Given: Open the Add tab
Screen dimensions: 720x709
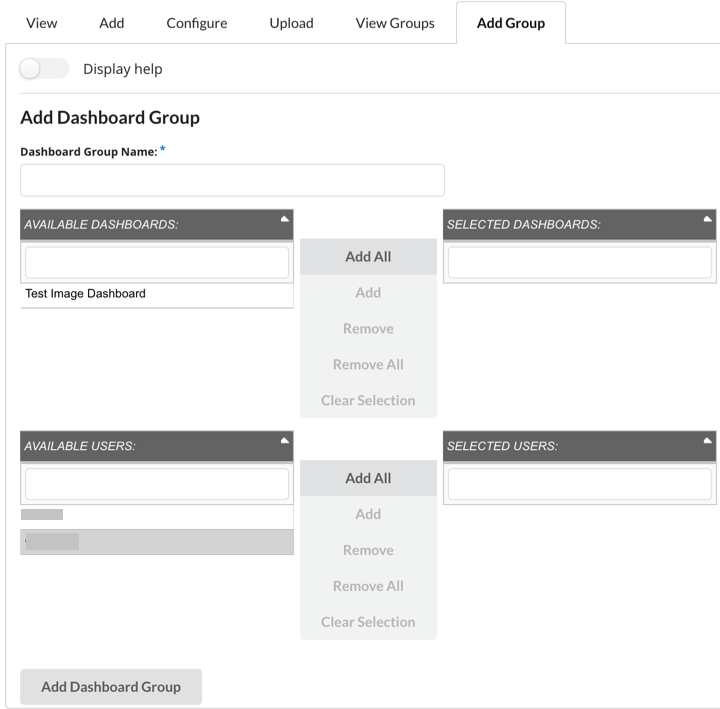Looking at the screenshot, I should coord(112,23).
